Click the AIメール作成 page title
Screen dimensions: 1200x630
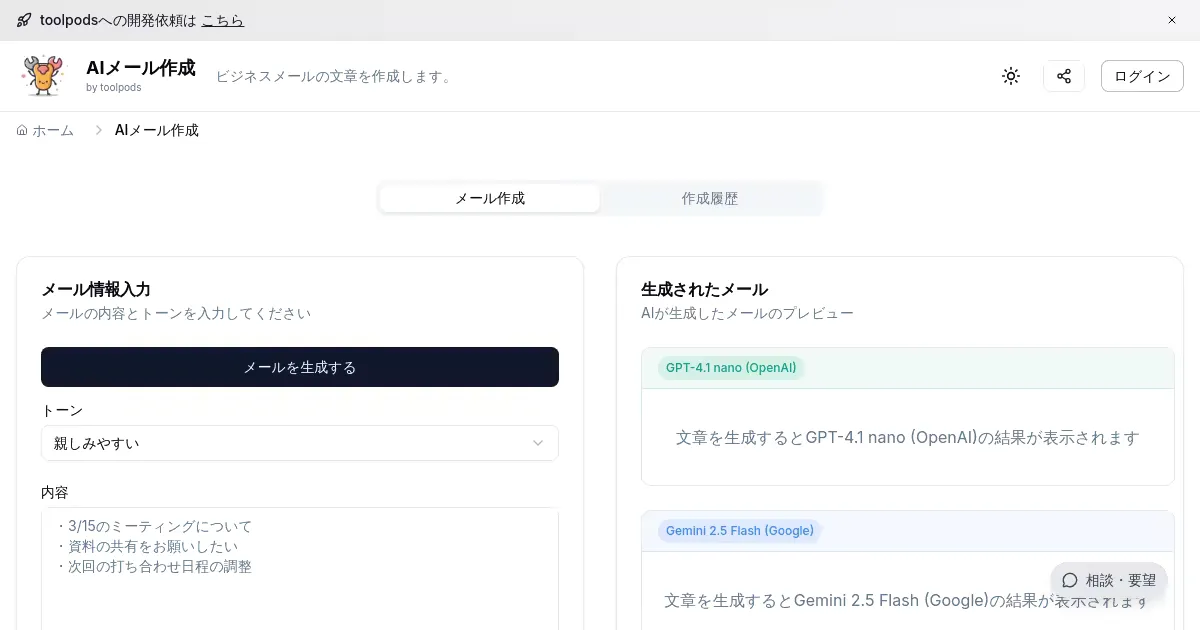coord(141,68)
